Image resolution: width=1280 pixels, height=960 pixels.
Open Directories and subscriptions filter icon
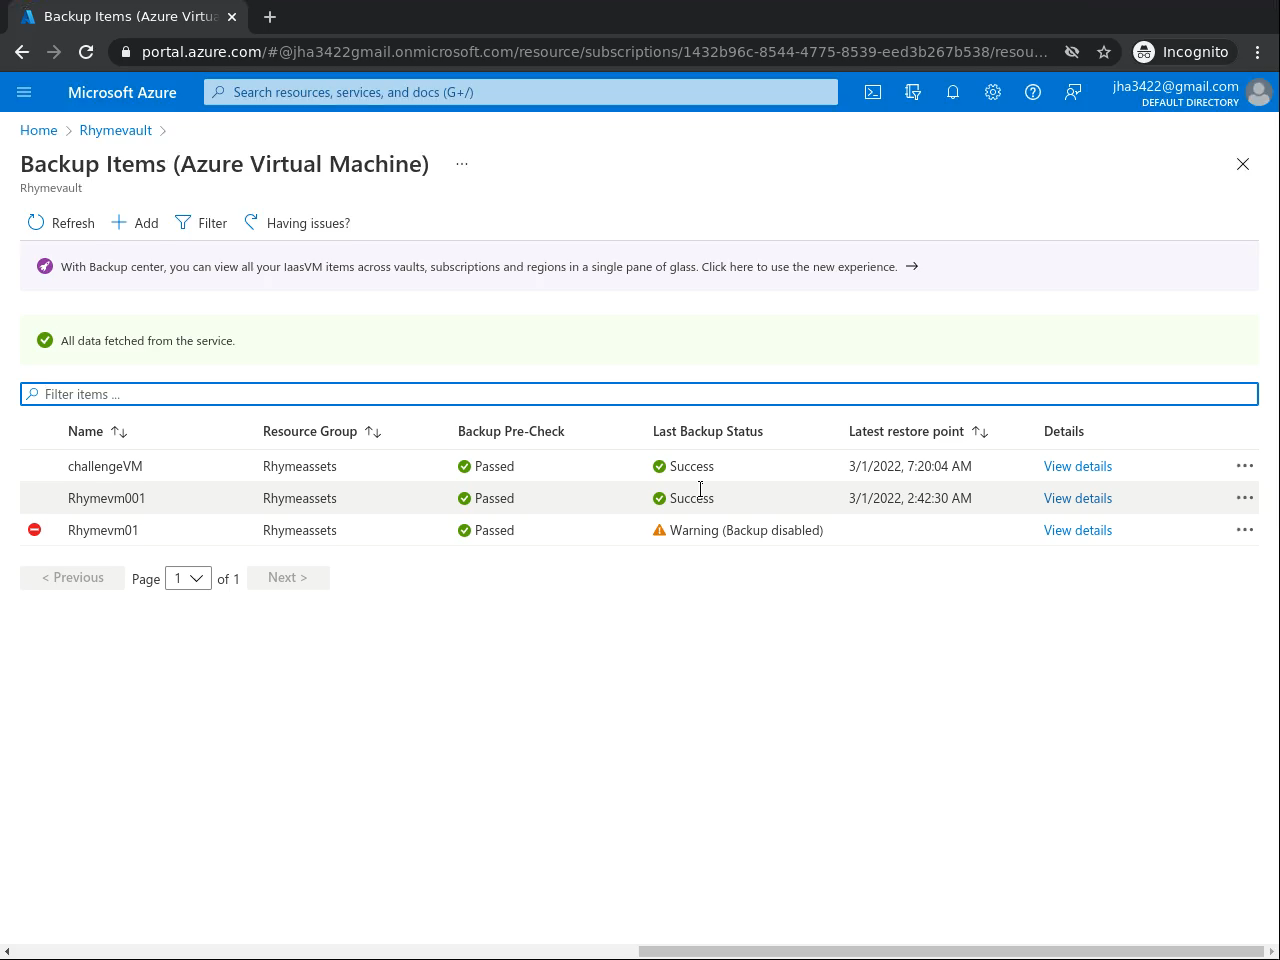click(x=913, y=92)
